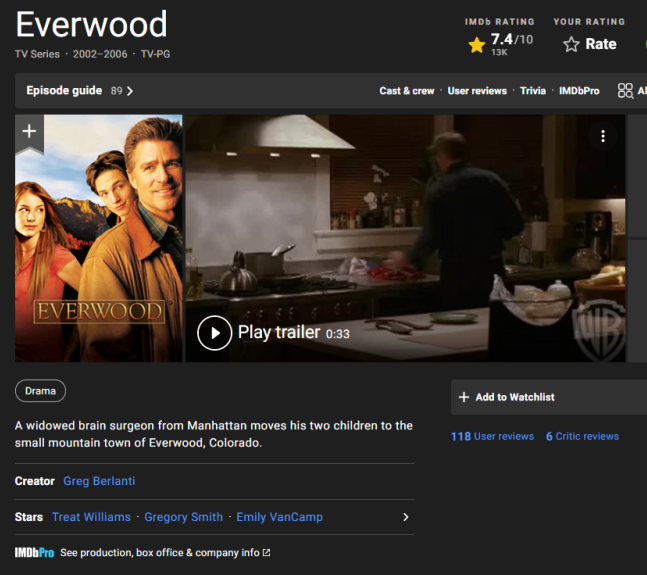Click See production, box office & company info

(160, 552)
